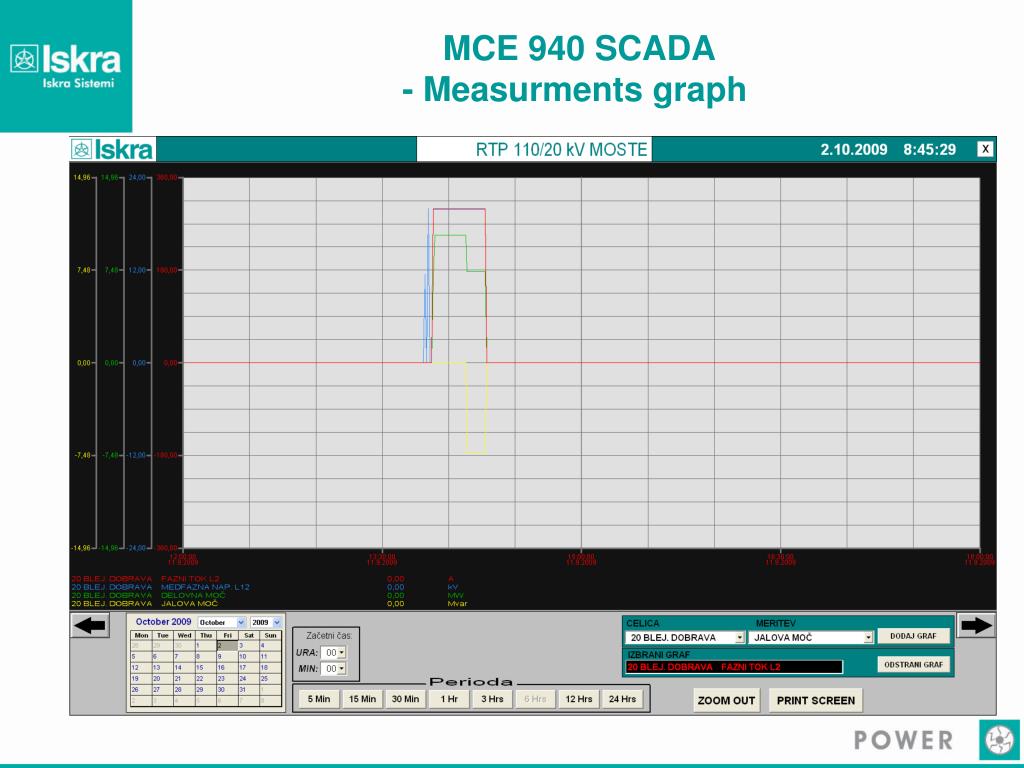Viewport: 1024px width, 768px height.
Task: Select October 15 in the calendar
Action: (206, 667)
